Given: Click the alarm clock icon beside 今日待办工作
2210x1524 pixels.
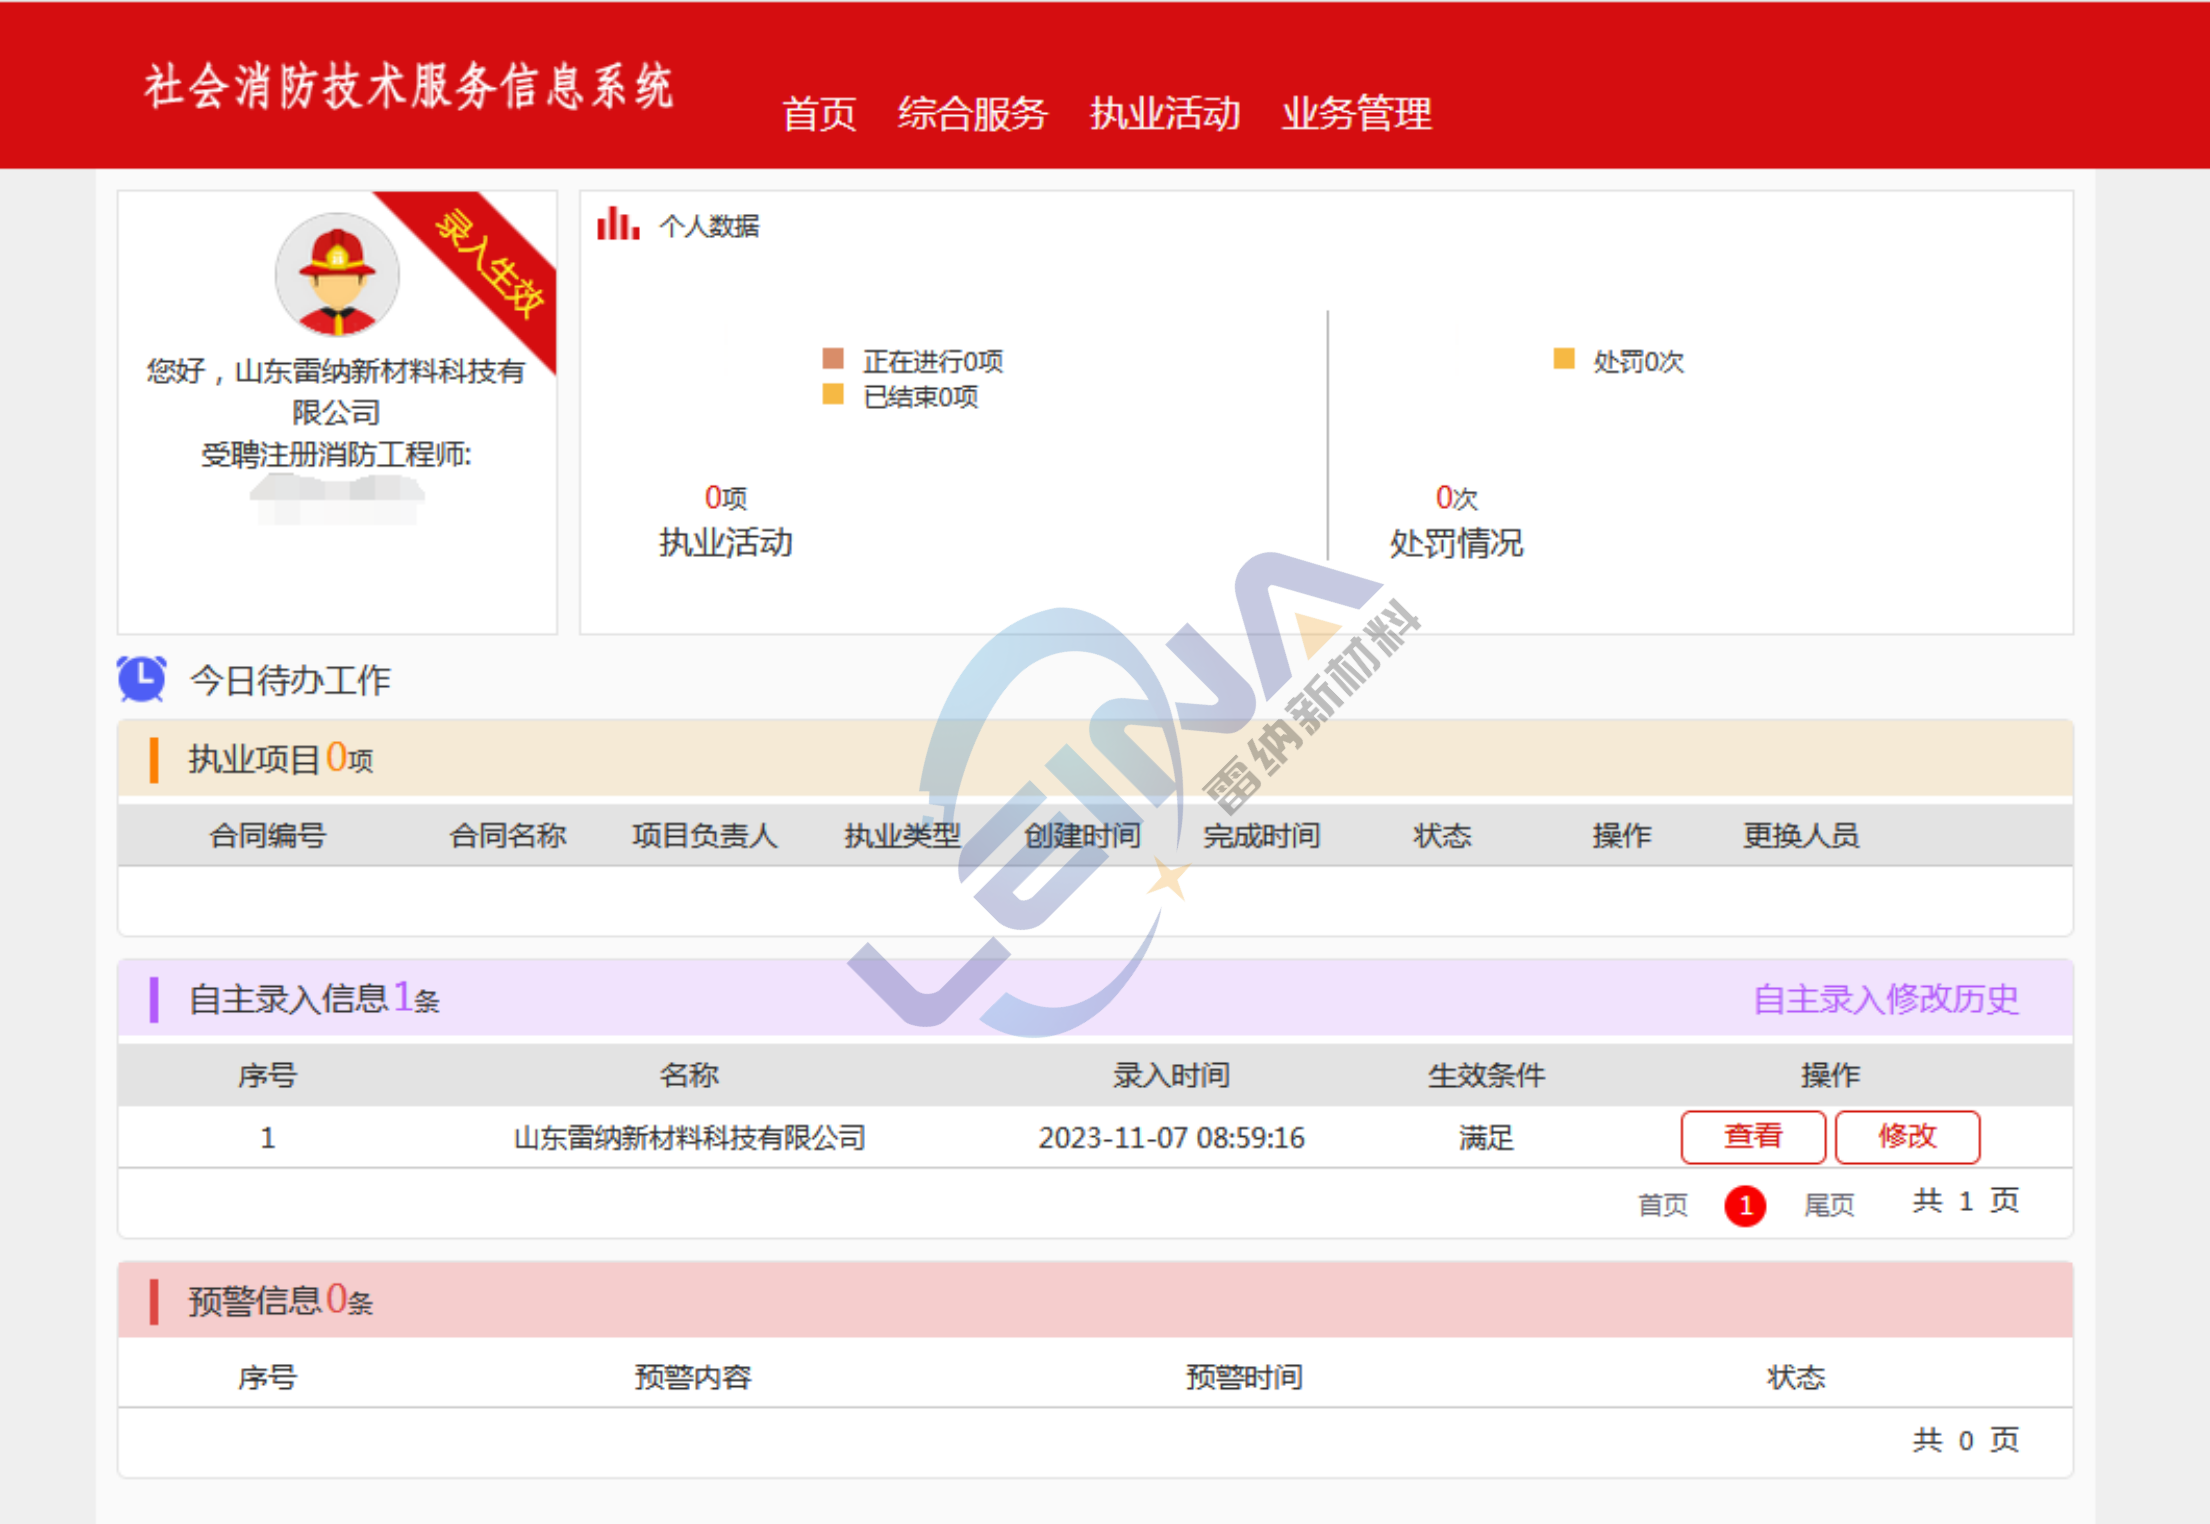Looking at the screenshot, I should tap(142, 679).
